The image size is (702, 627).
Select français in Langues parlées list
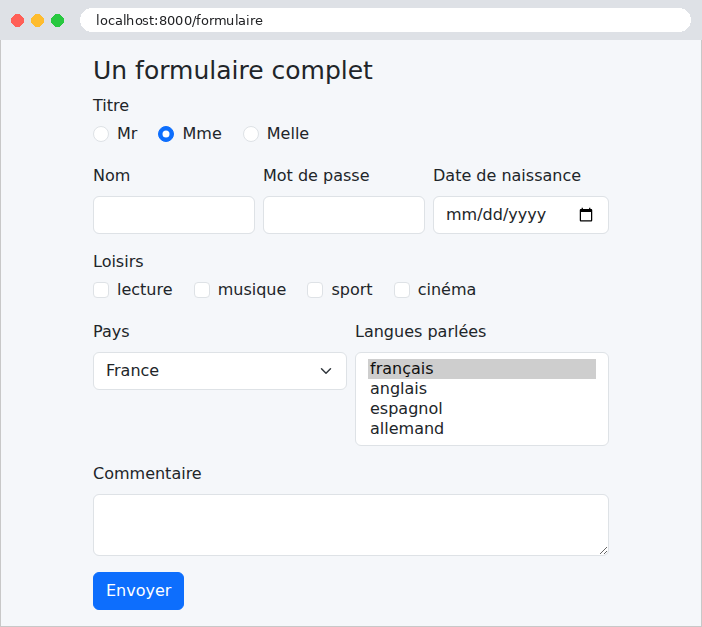[482, 369]
